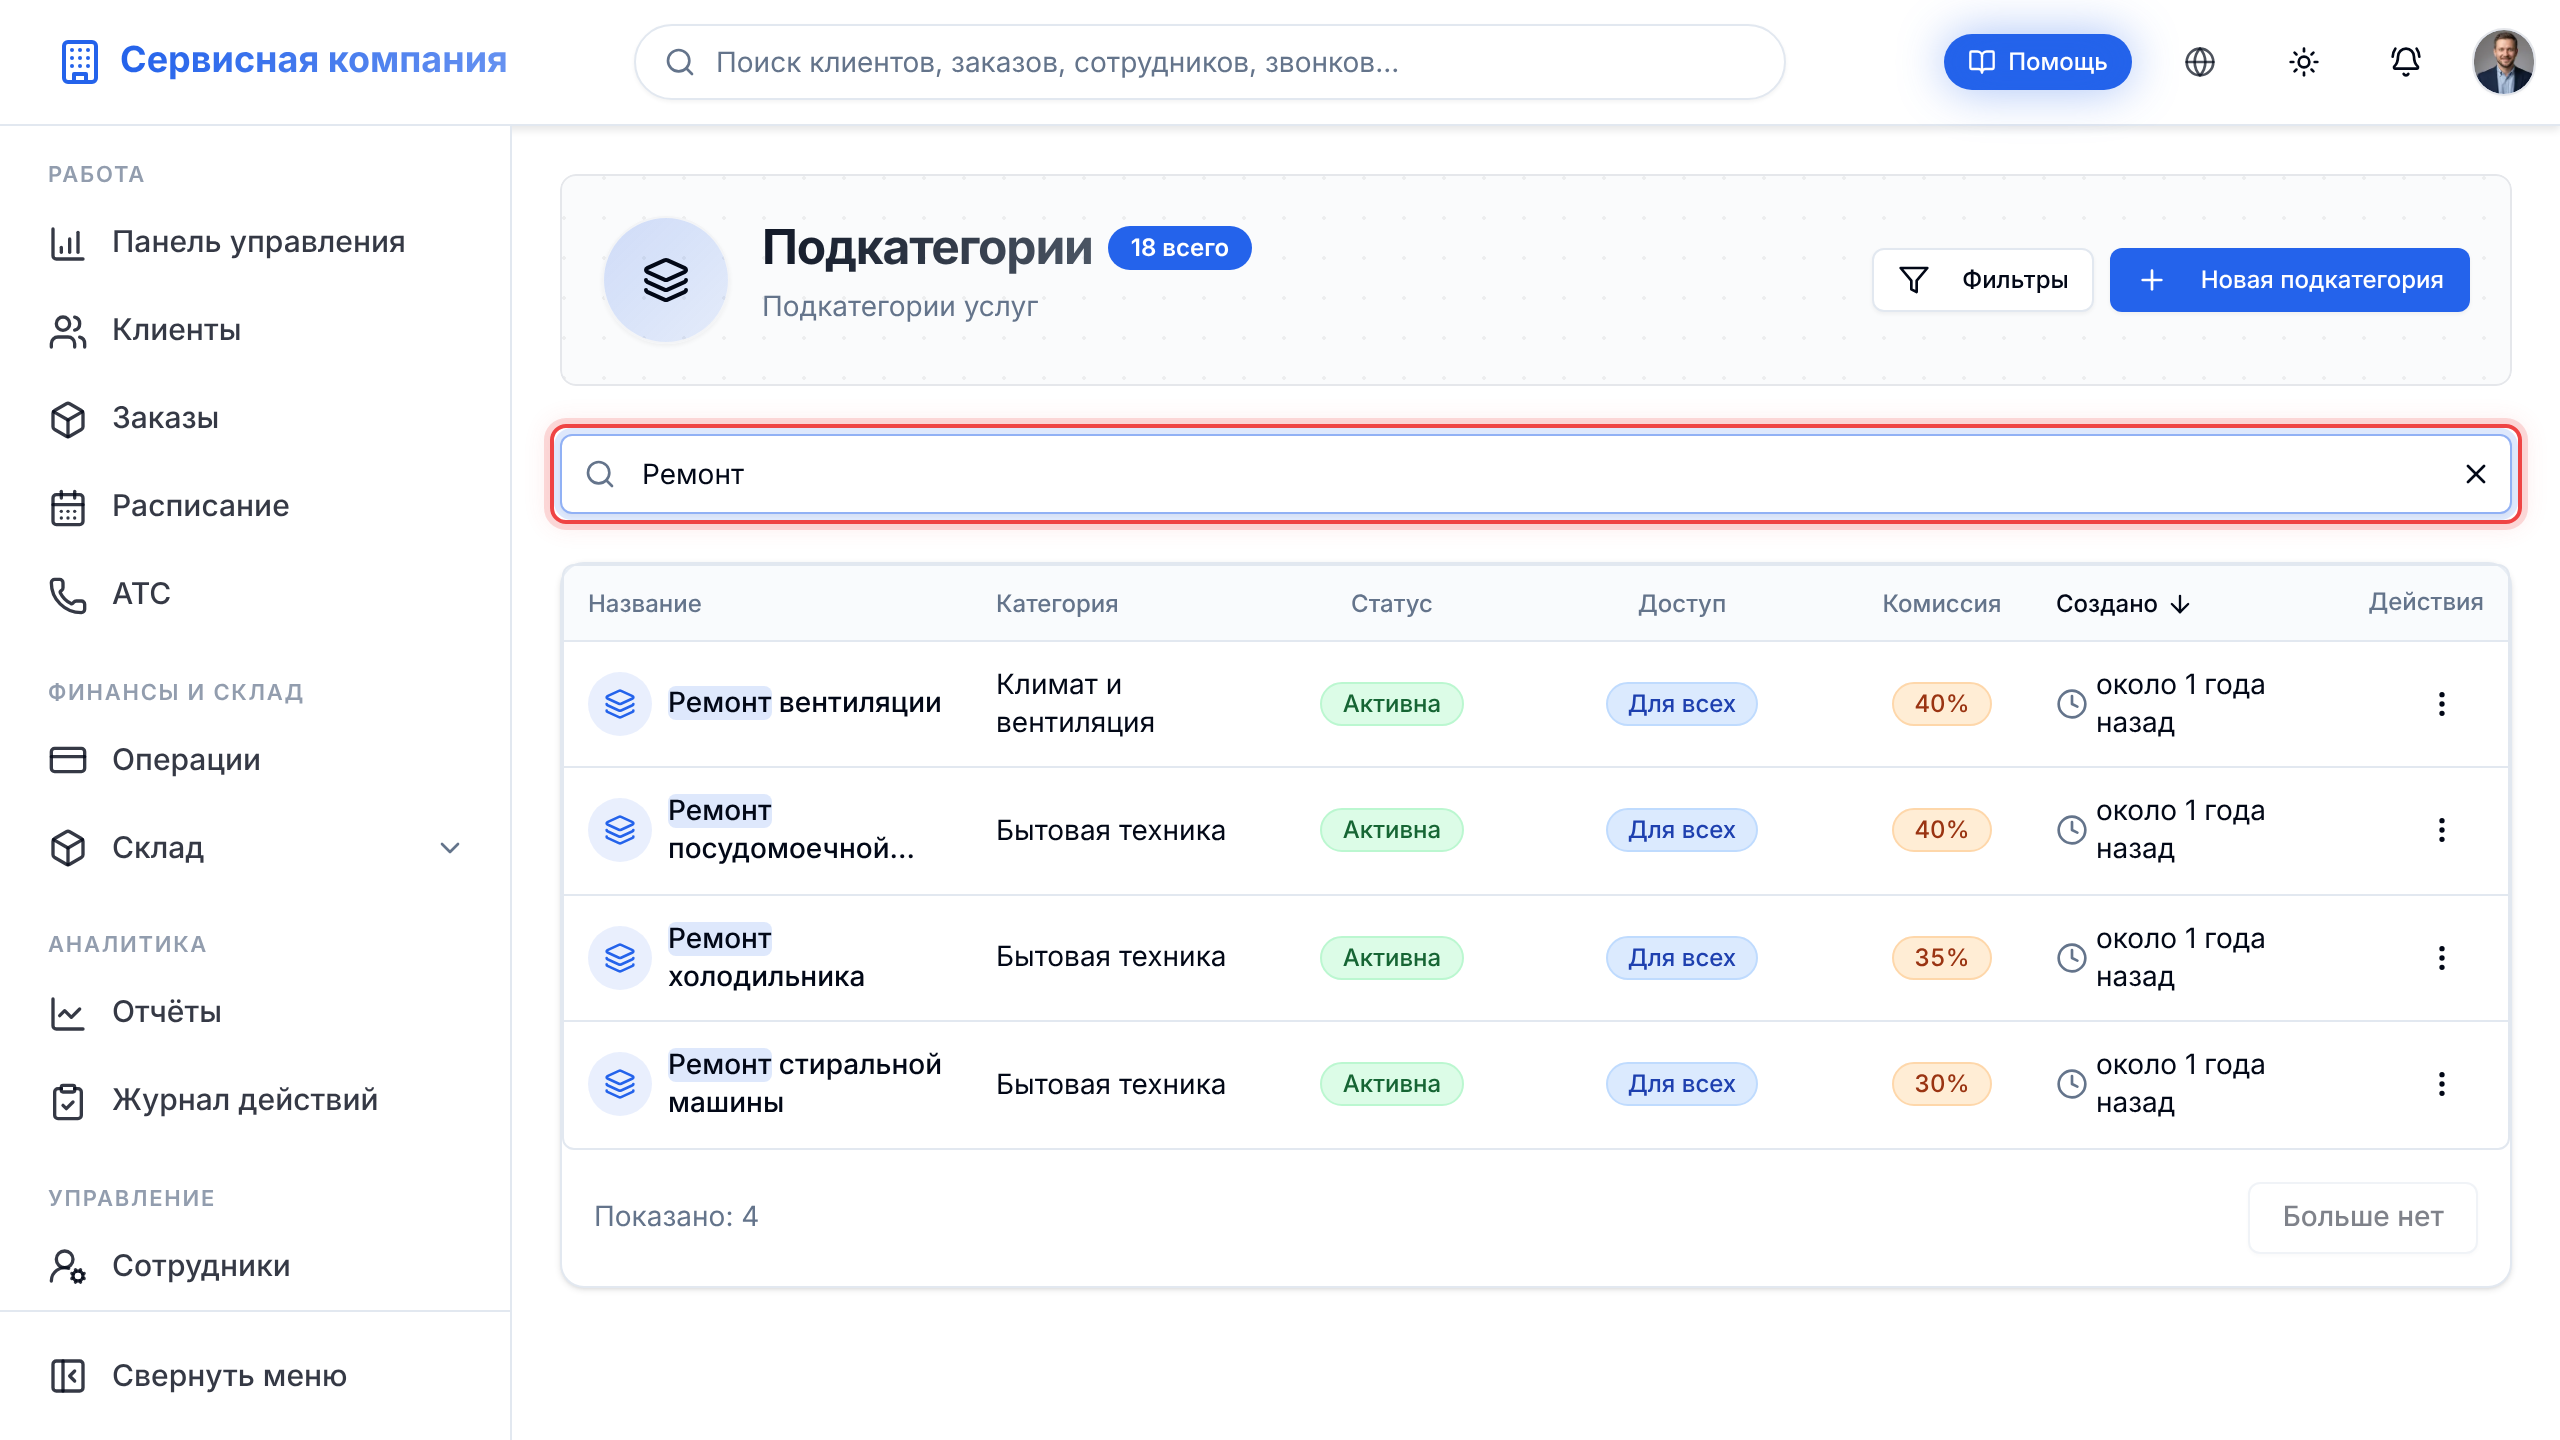Click into the Ремонт subcategory search field

pyautogui.click(x=1535, y=474)
